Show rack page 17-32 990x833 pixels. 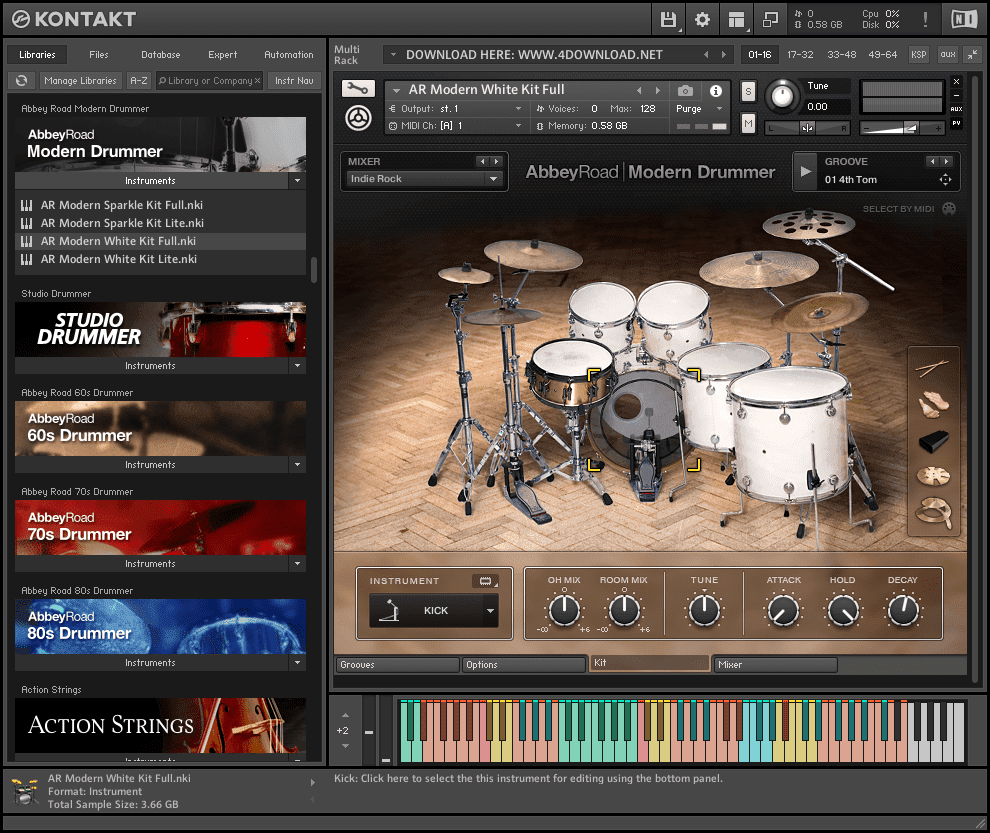(800, 54)
